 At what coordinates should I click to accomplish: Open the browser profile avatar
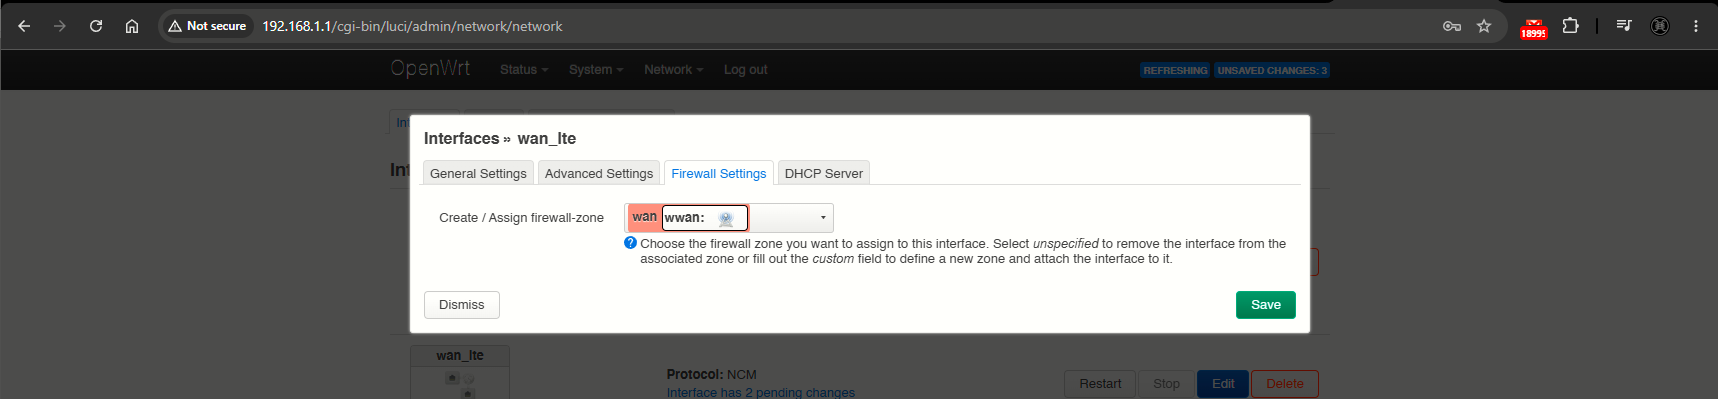(x=1660, y=26)
